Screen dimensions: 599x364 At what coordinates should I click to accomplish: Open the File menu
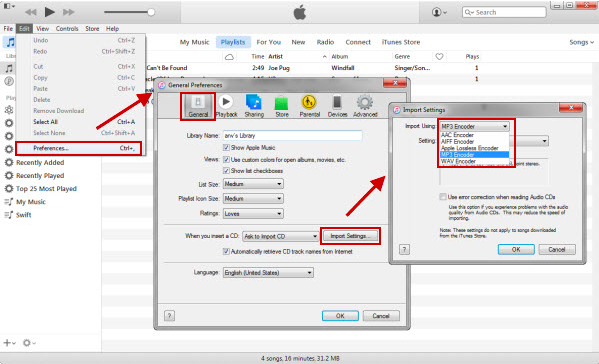coord(8,29)
